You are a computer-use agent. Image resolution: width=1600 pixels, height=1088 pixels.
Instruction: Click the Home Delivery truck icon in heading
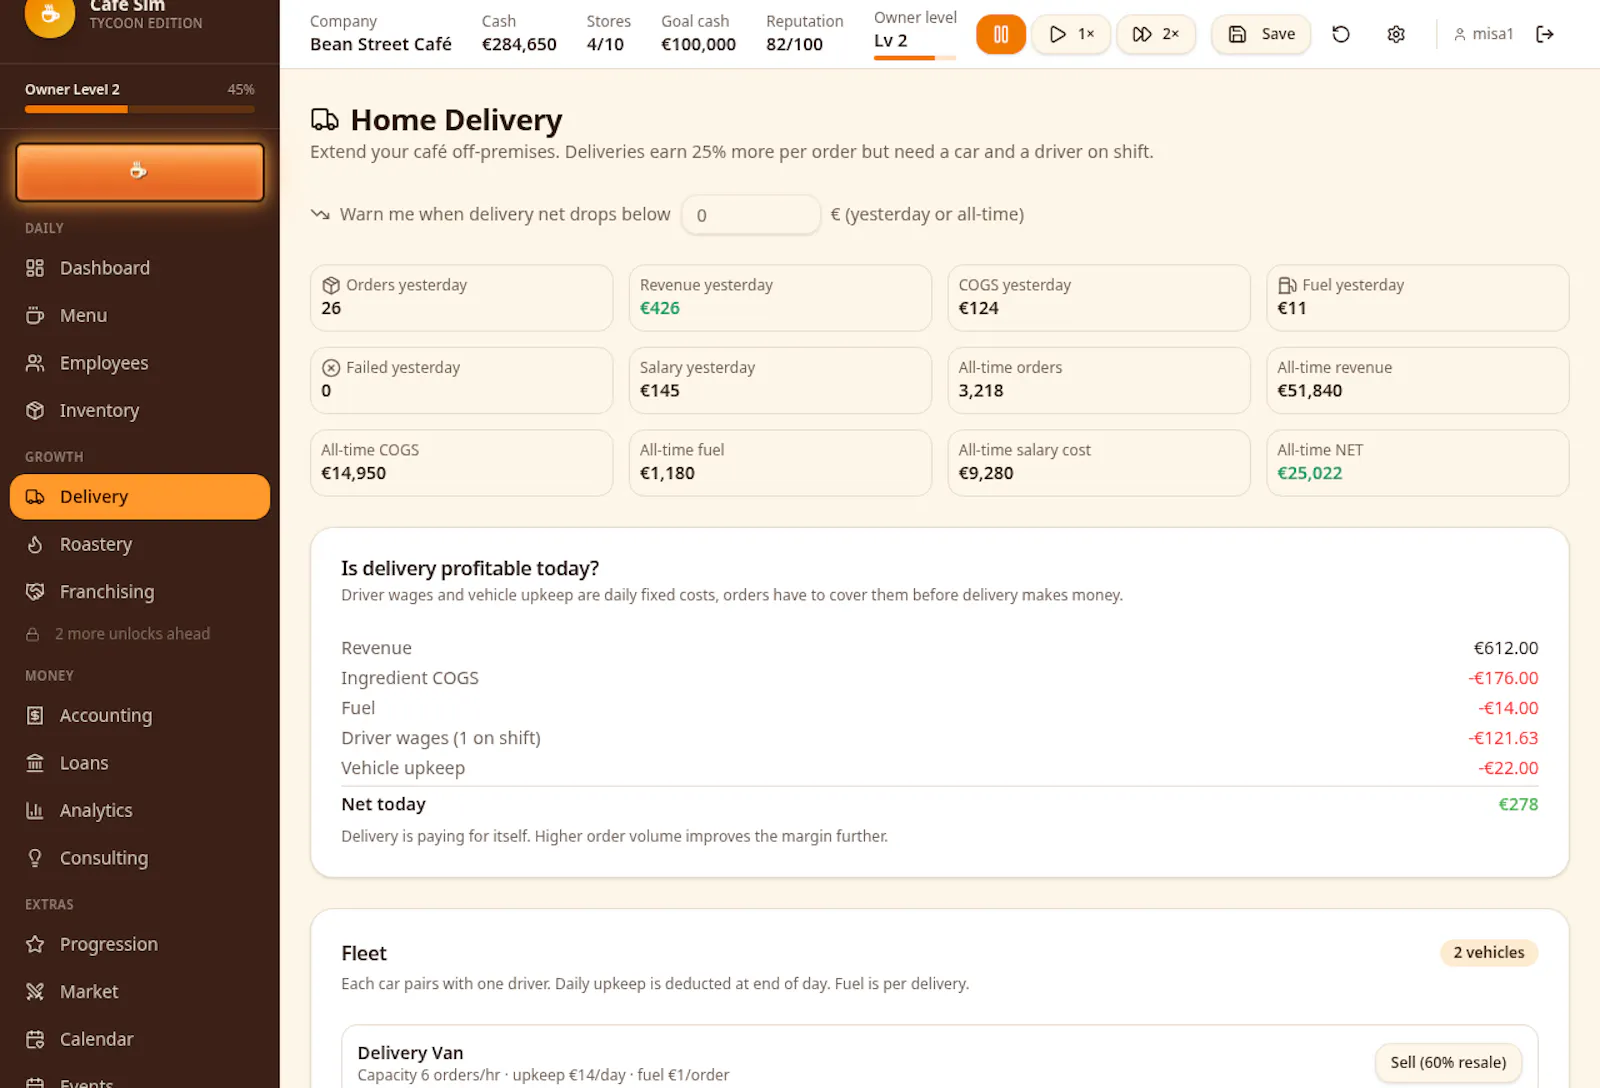(x=325, y=120)
